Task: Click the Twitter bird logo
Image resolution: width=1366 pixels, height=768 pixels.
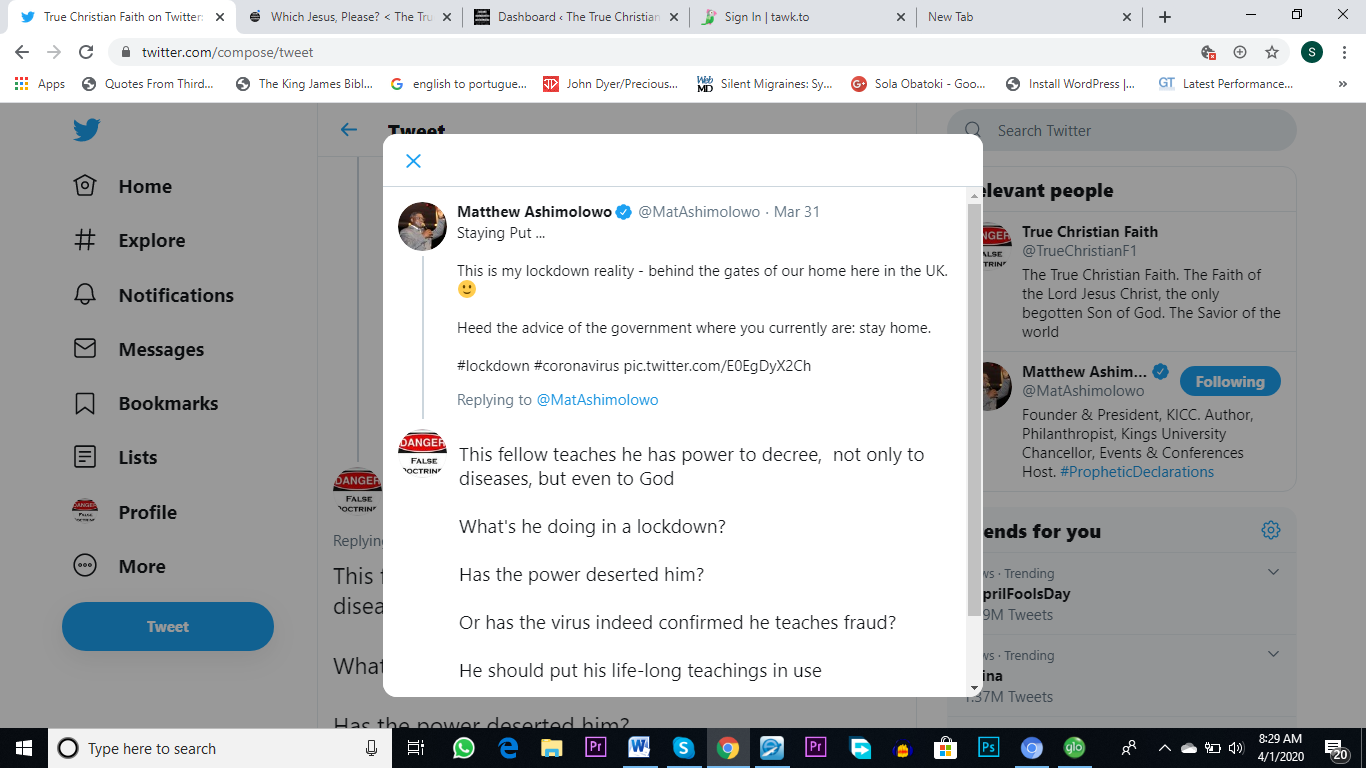Action: pos(86,130)
